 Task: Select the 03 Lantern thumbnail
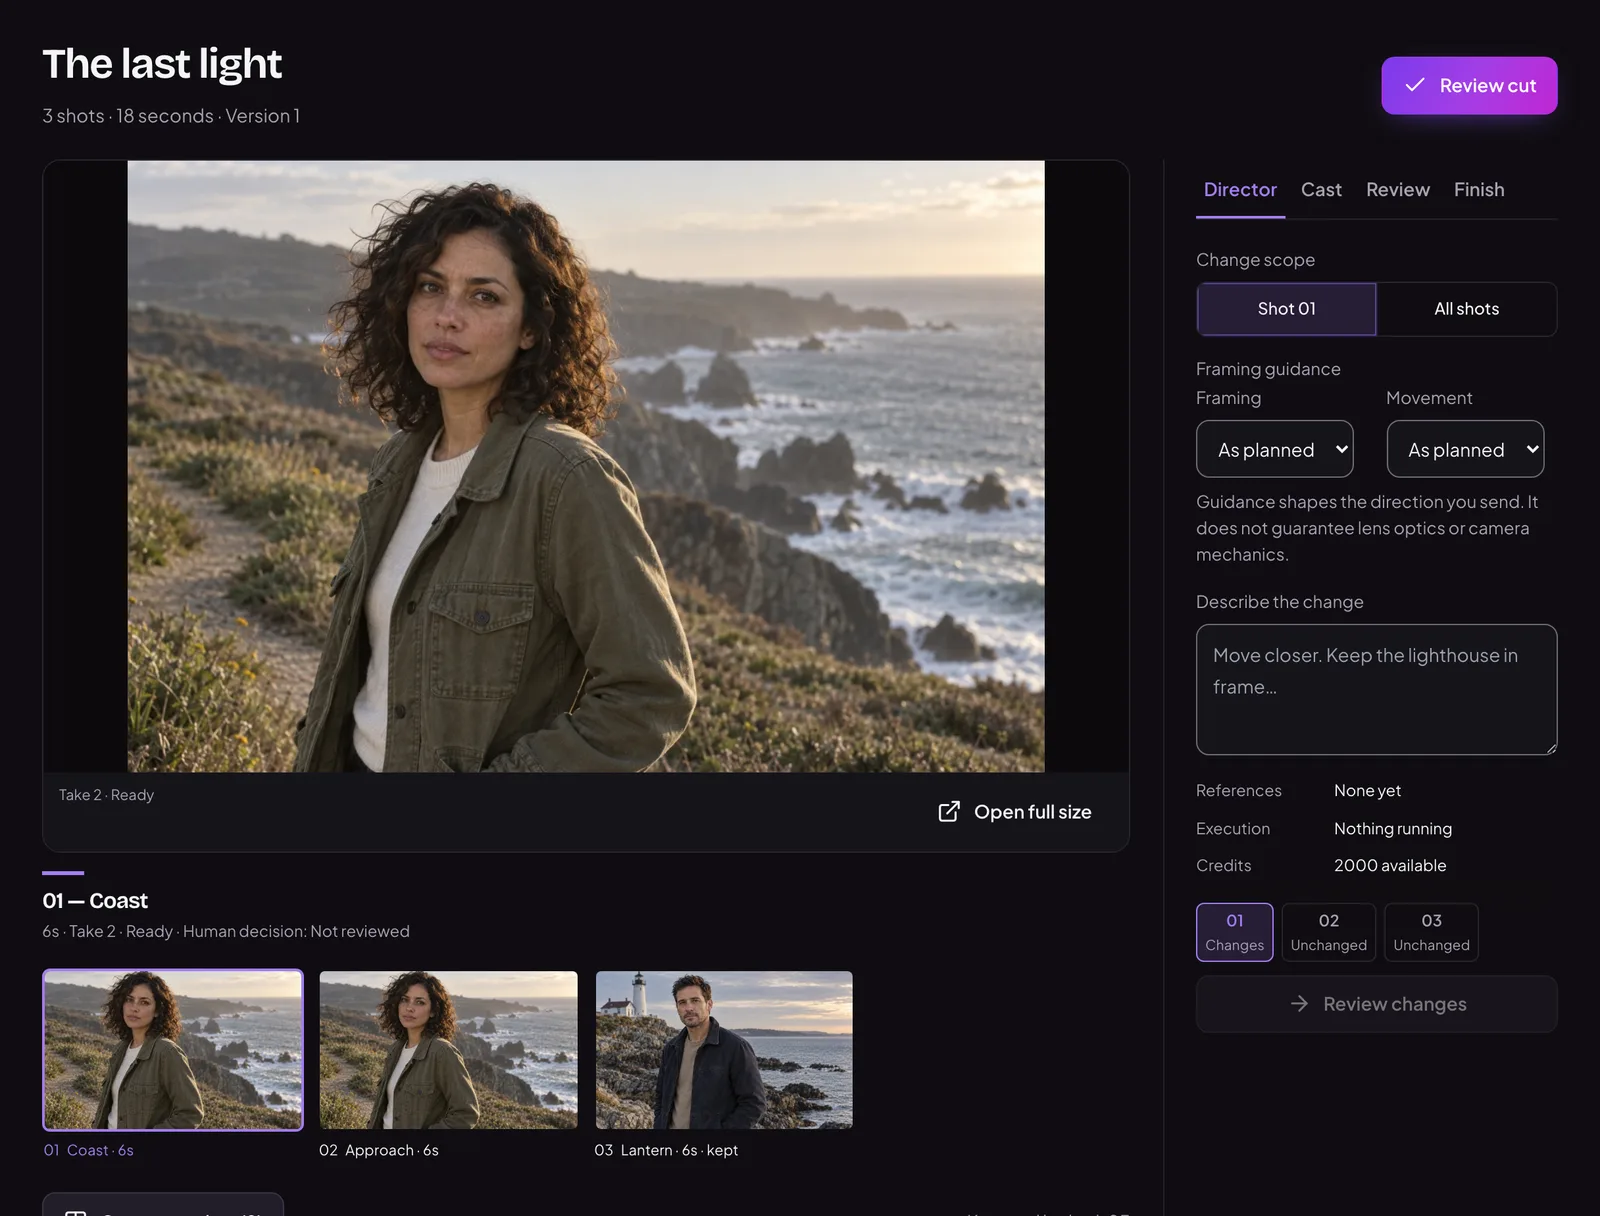[724, 1050]
